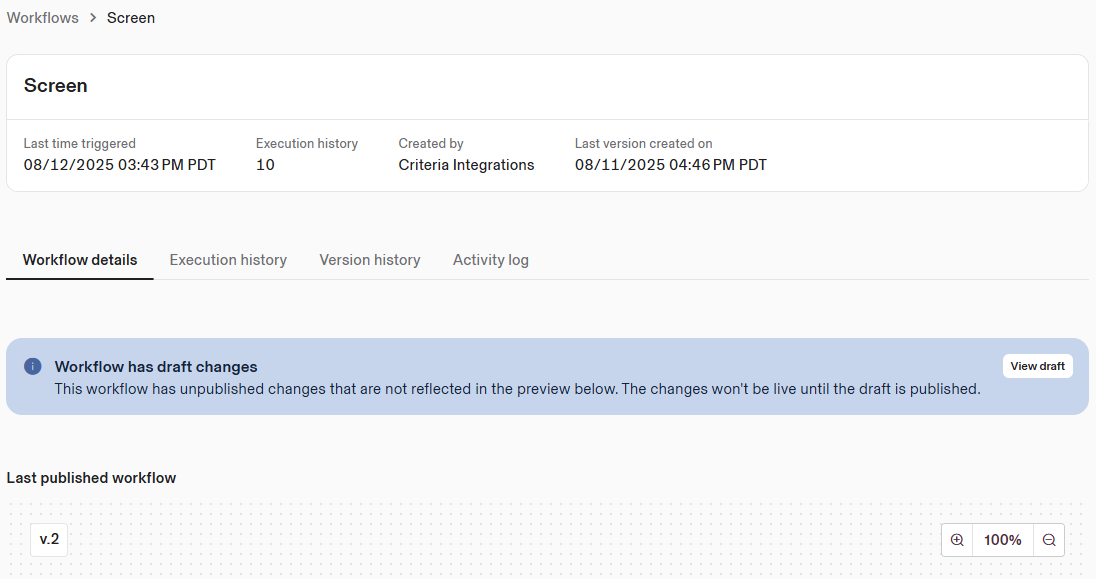Screen dimensions: 1096x579
Task: Select the execution history count 10
Action: pyautogui.click(x=265, y=165)
